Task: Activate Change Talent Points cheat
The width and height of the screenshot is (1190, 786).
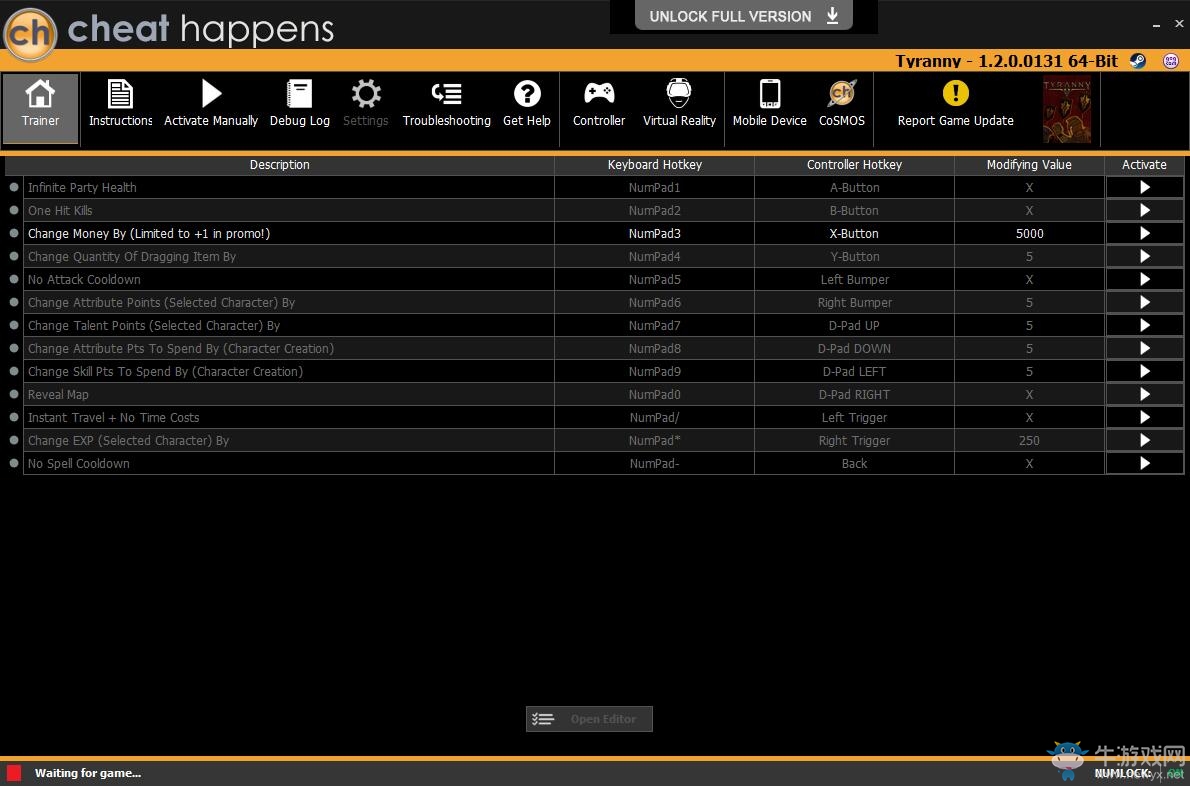Action: coord(1144,325)
